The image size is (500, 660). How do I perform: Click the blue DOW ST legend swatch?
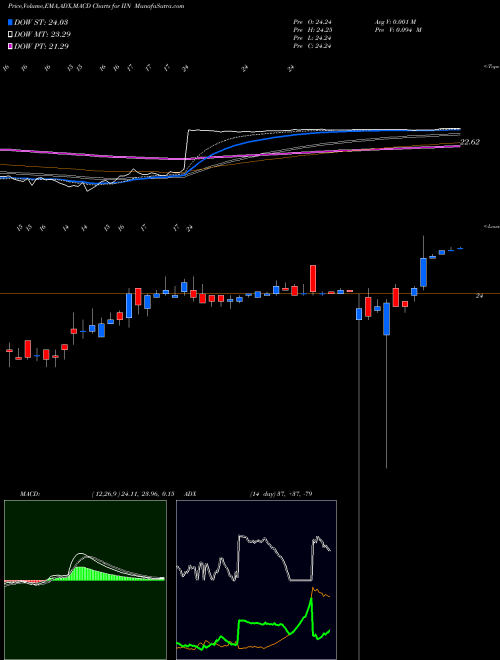(x=10, y=22)
